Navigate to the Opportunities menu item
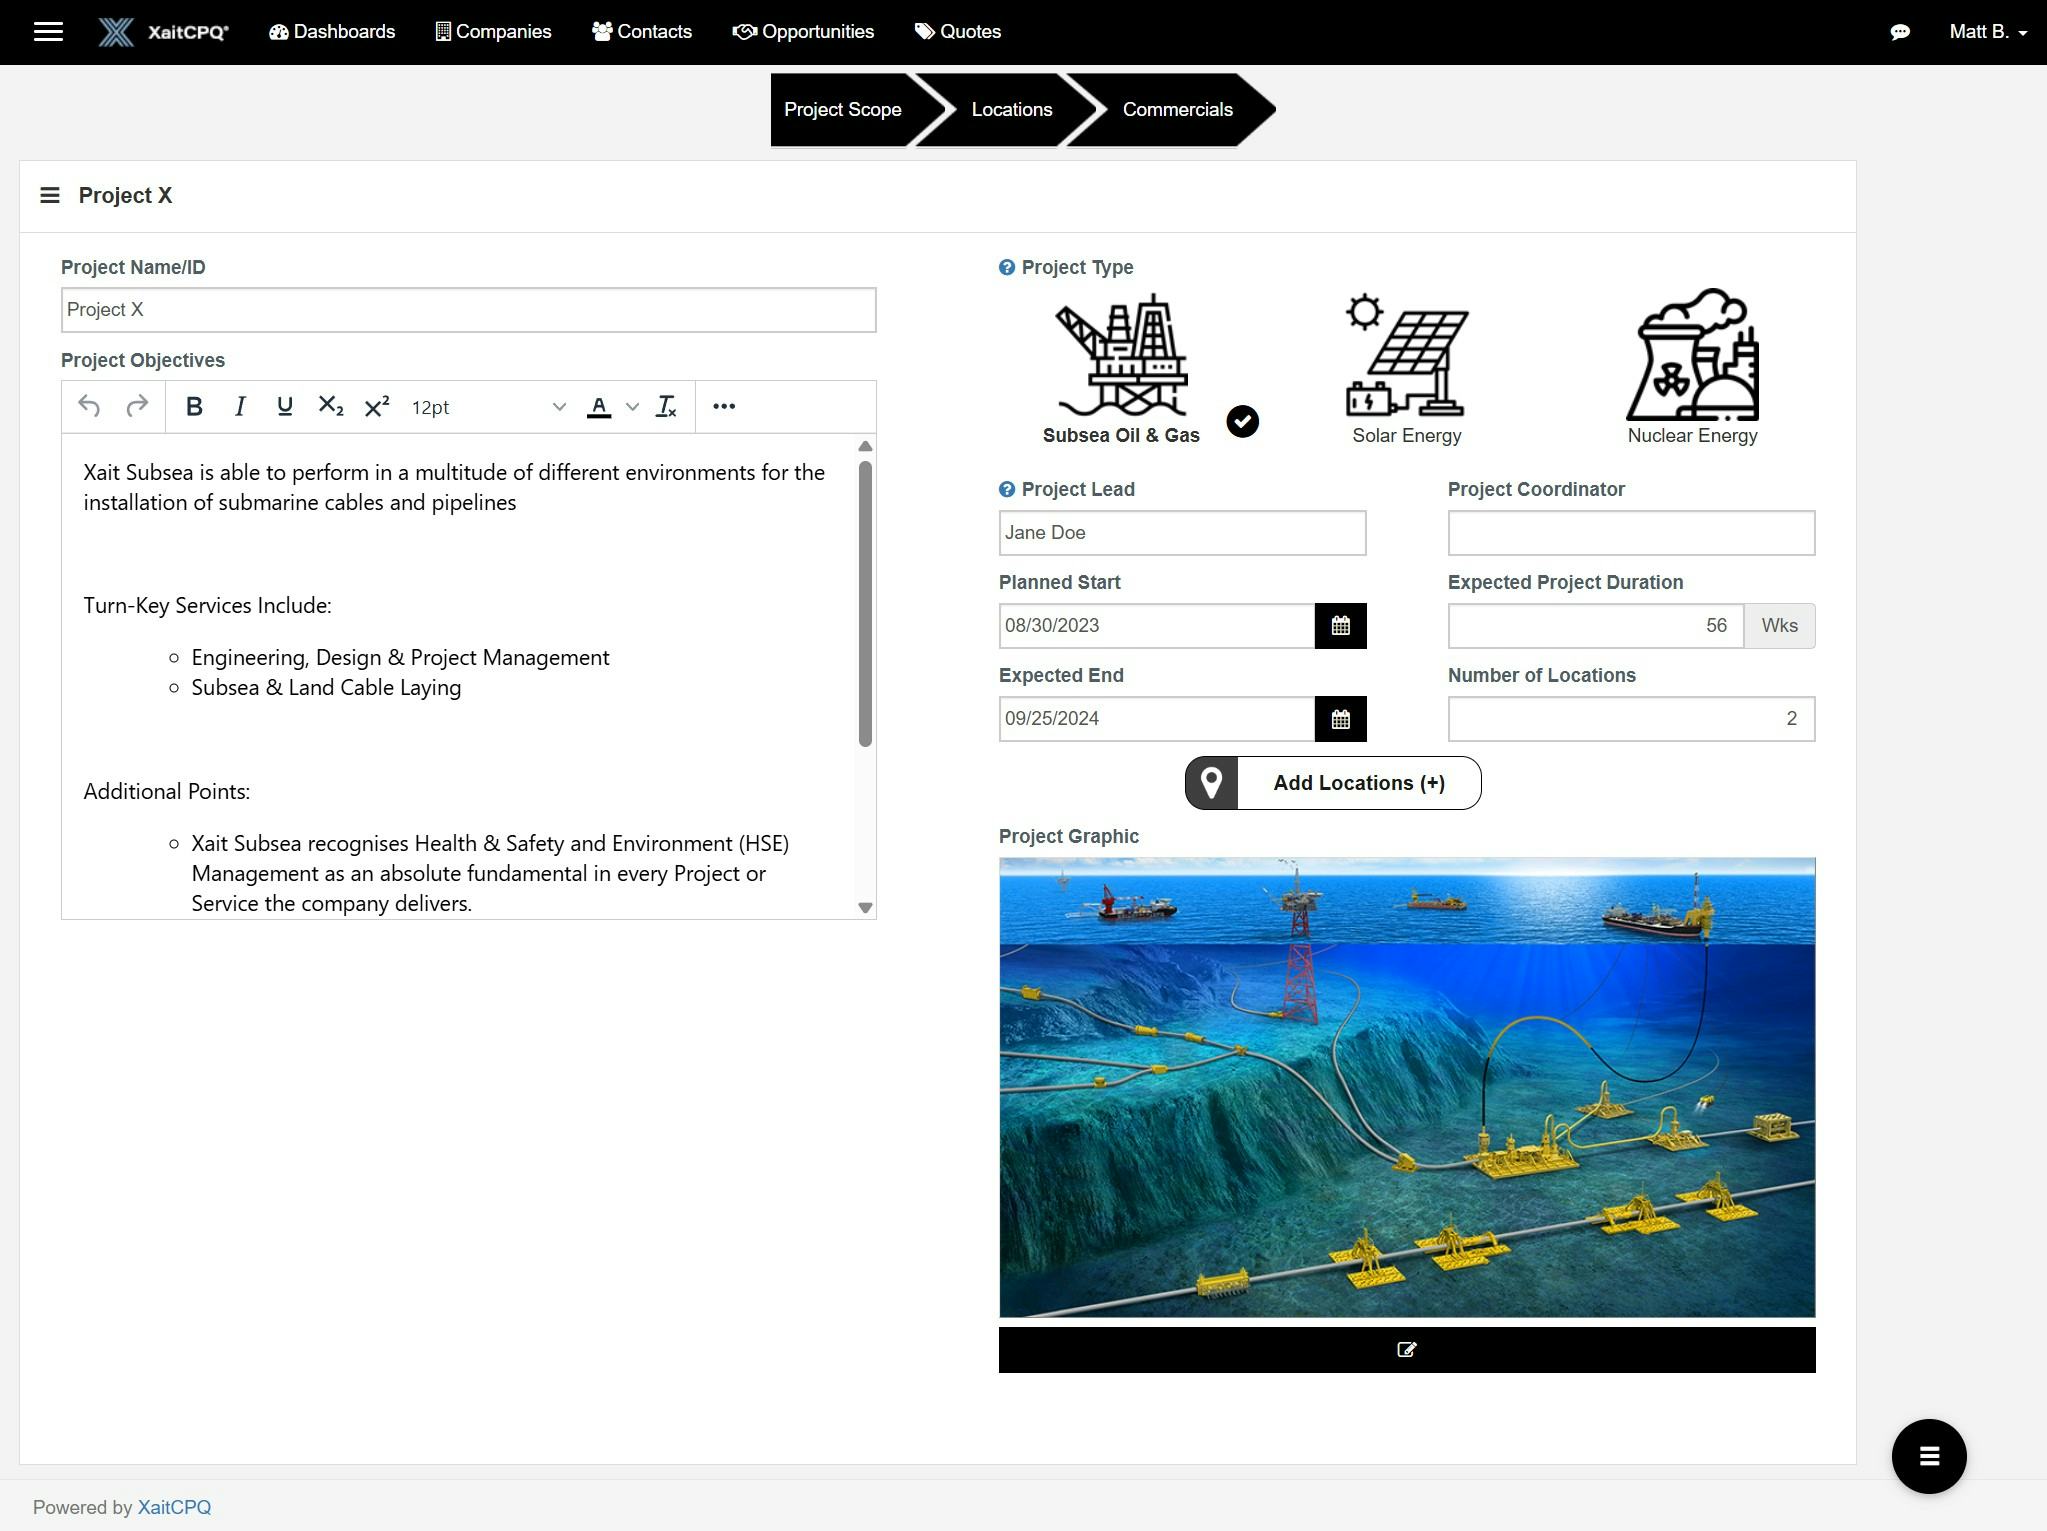The height and width of the screenshot is (1531, 2047). coord(804,31)
